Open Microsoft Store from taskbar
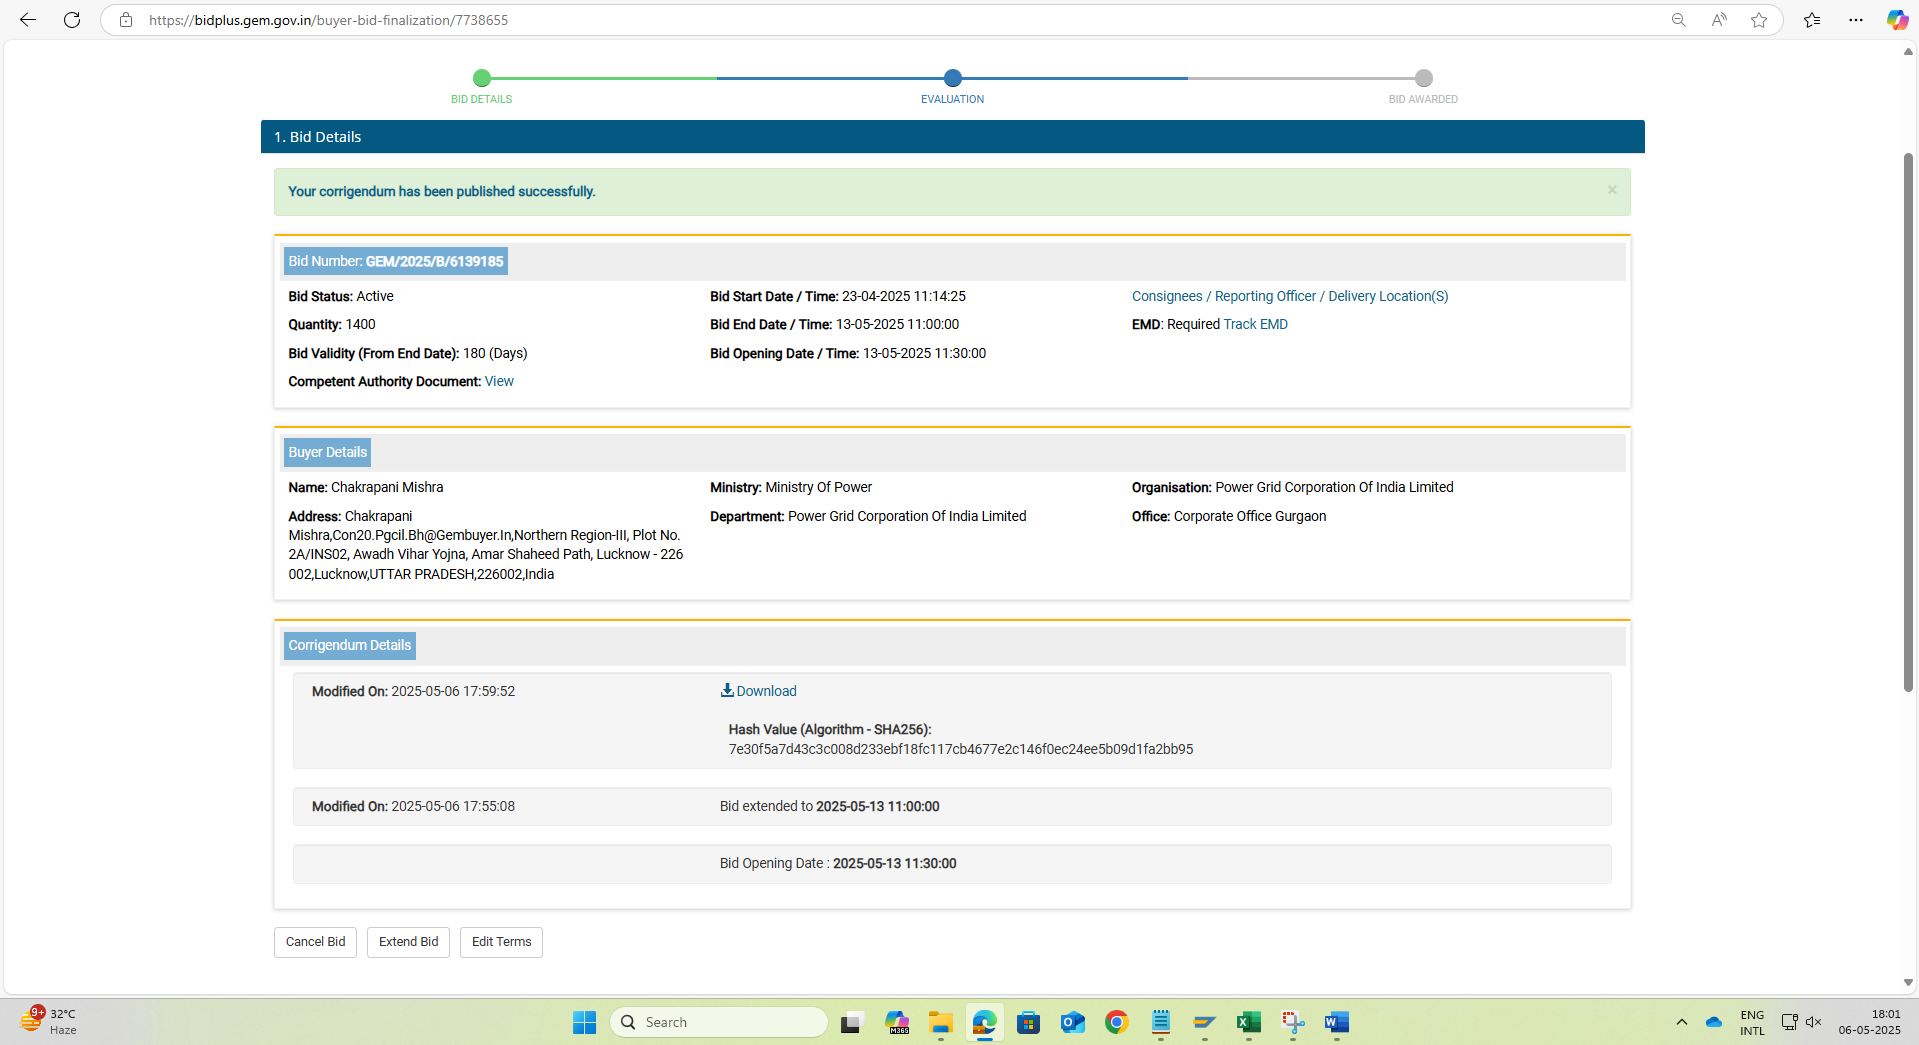The image size is (1919, 1045). click(1029, 1022)
